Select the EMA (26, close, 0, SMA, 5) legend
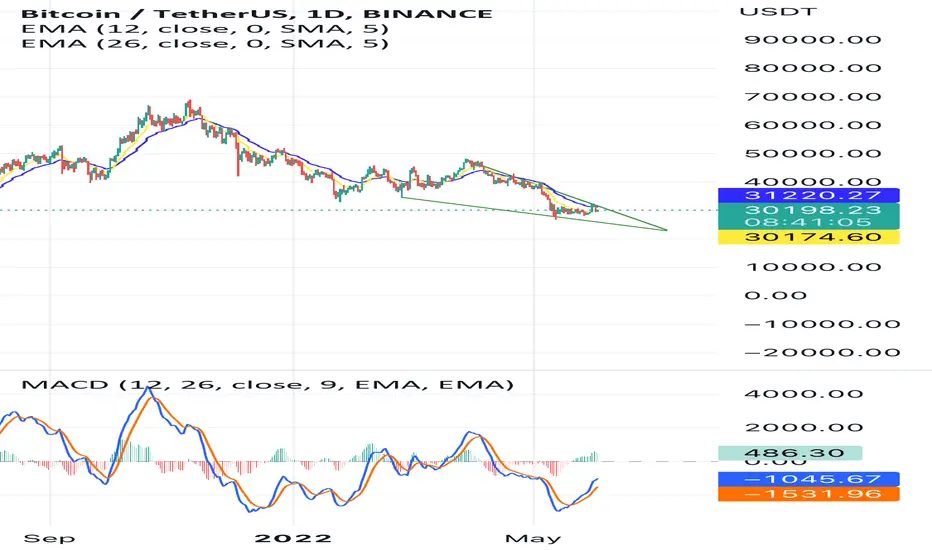Screen dimensions: 932x550 204,43
